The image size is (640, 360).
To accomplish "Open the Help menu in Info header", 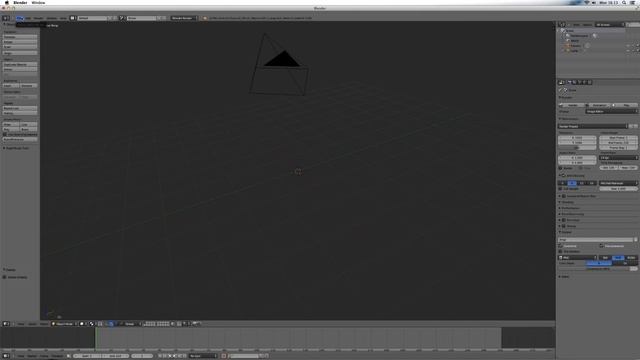I will tap(63, 18).
